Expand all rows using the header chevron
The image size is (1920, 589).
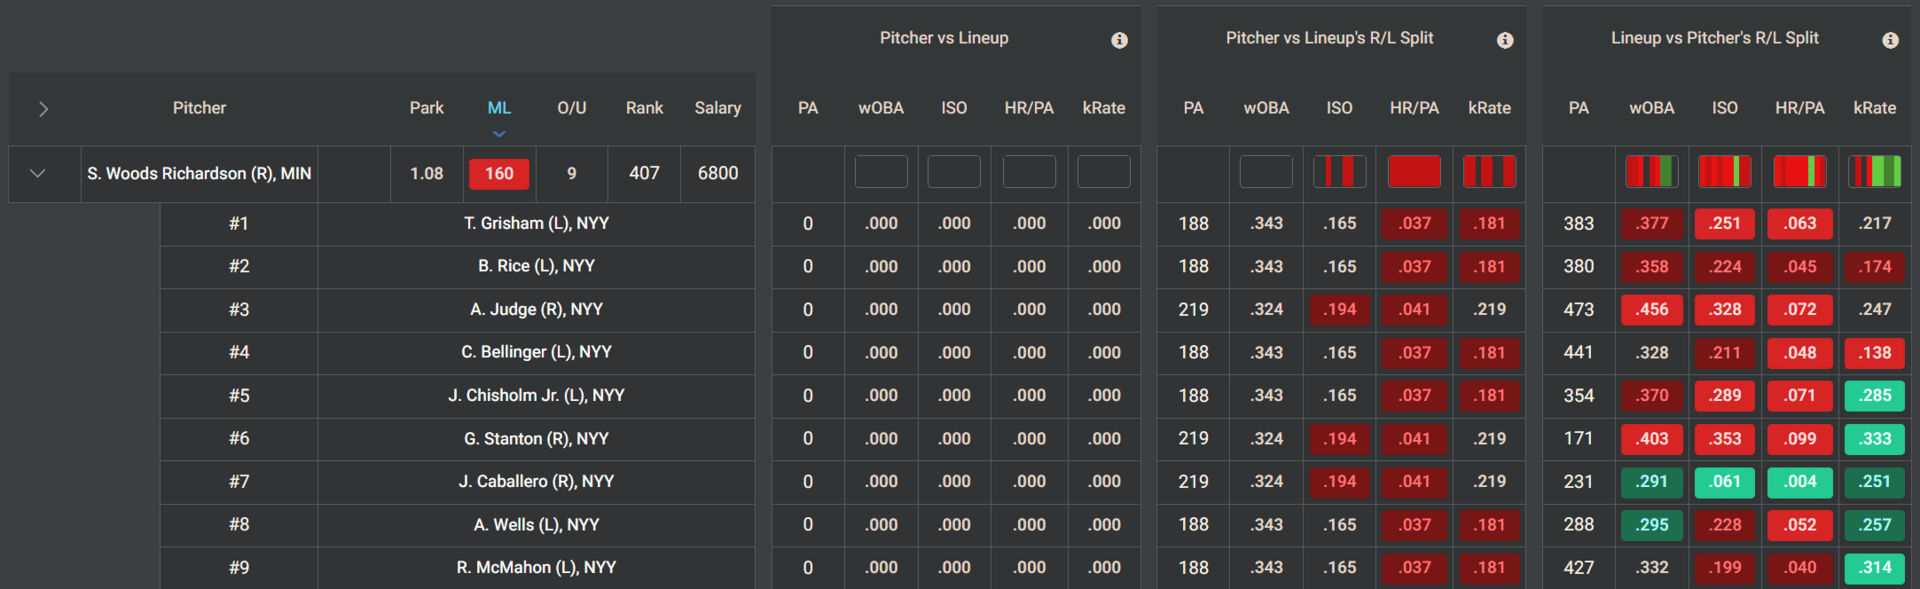pyautogui.click(x=43, y=109)
